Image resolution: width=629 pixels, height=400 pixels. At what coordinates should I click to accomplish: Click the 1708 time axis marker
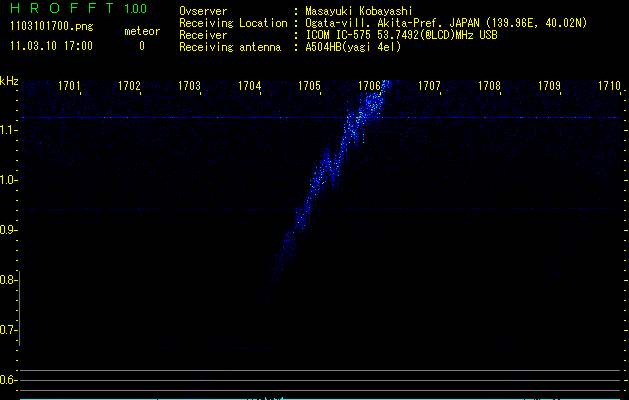489,86
